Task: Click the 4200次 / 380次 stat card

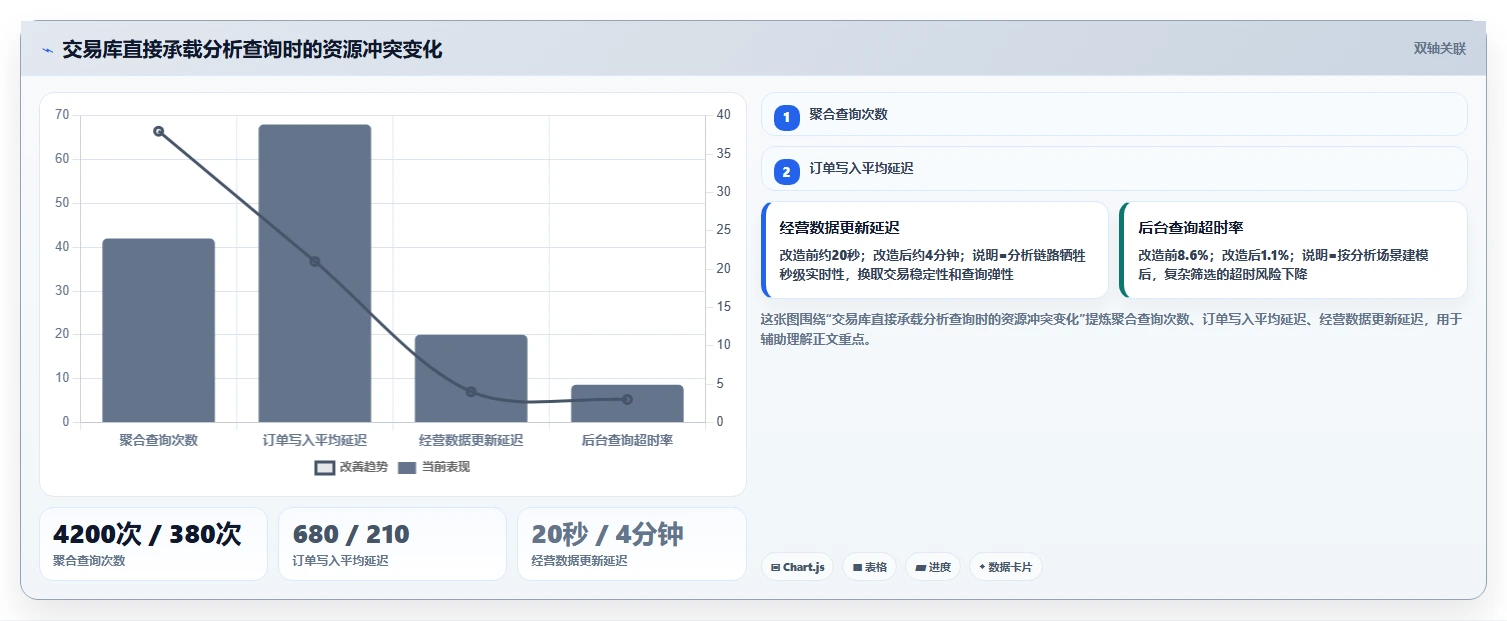Action: click(x=153, y=544)
